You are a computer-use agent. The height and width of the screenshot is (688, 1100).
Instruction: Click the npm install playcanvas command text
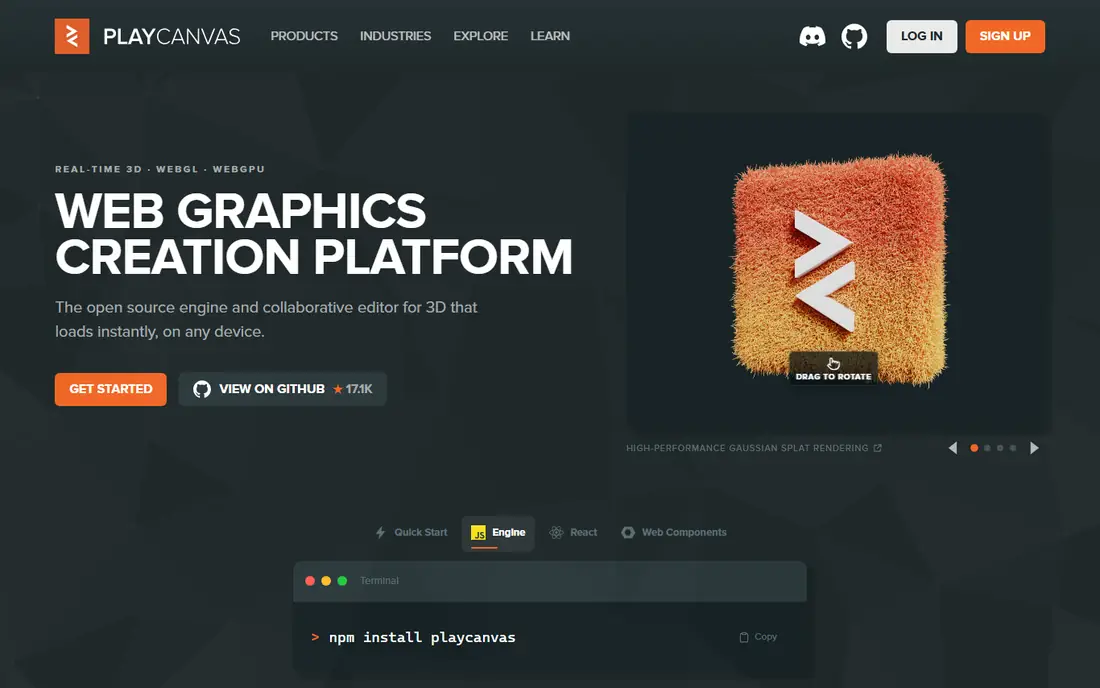[x=422, y=638]
